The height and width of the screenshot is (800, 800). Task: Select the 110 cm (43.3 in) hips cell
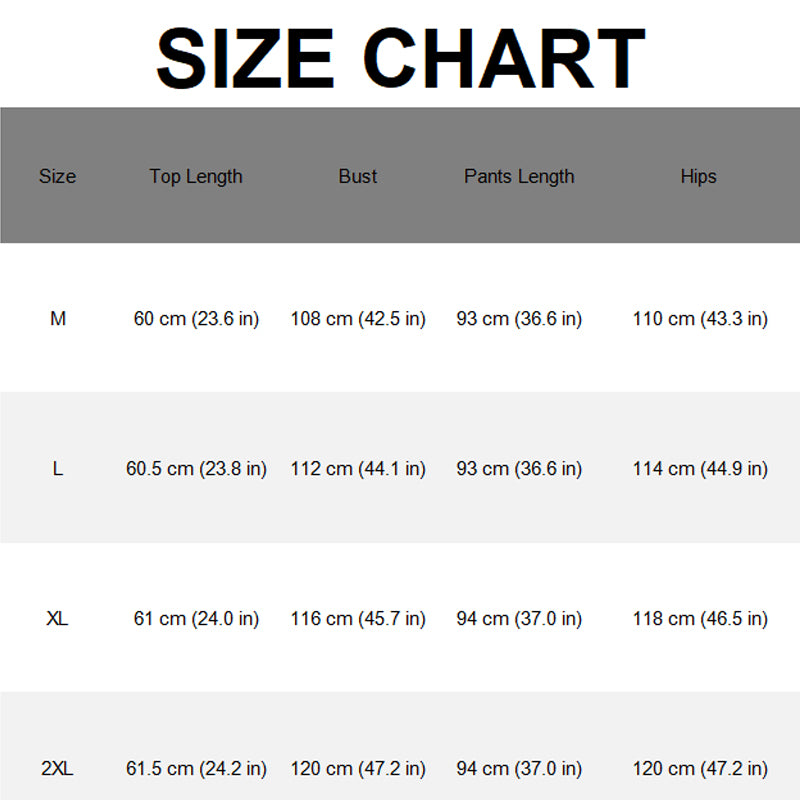701,319
